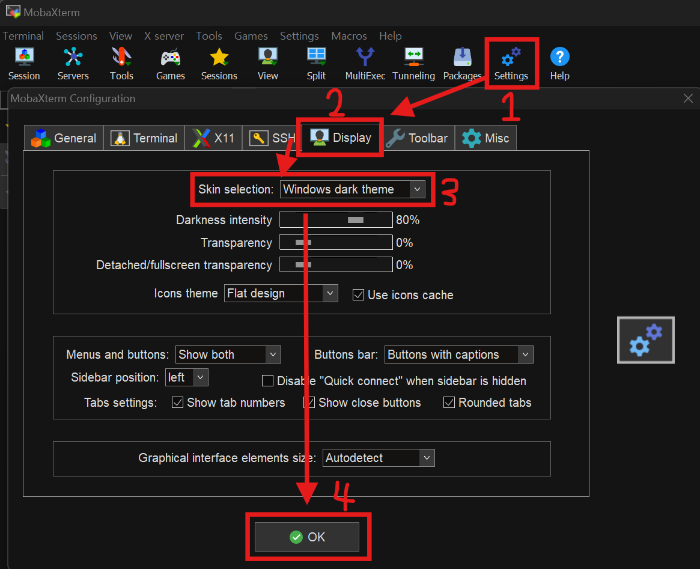Open the Settings menu
This screenshot has width=700, height=569.
(x=299, y=36)
